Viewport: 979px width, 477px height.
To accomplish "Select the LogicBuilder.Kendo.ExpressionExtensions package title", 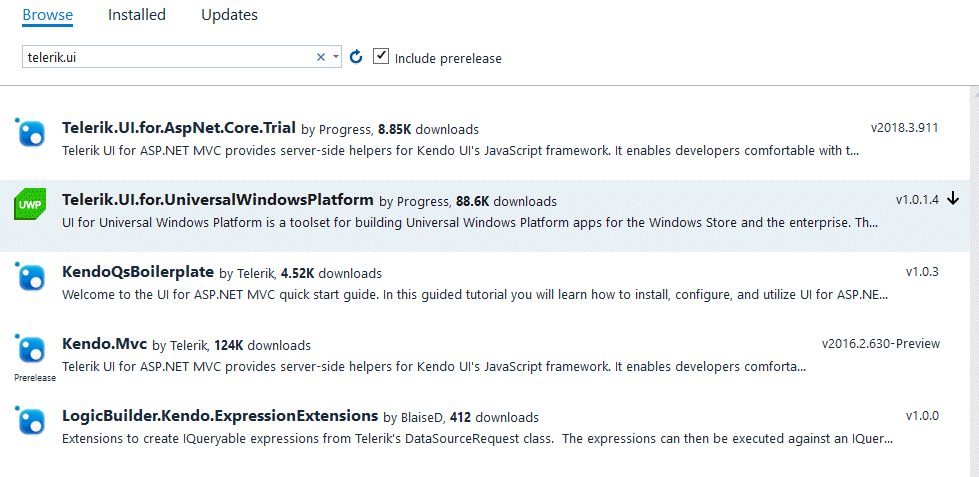I will click(x=219, y=416).
